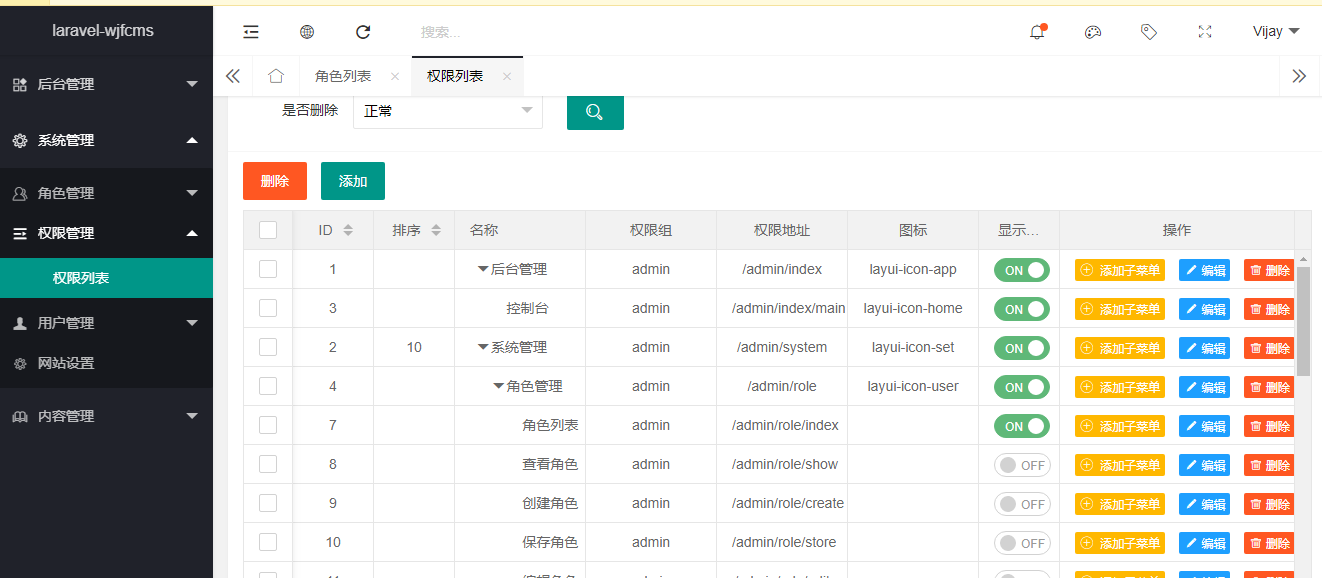Switch to the 角色列表 tab

click(x=343, y=76)
